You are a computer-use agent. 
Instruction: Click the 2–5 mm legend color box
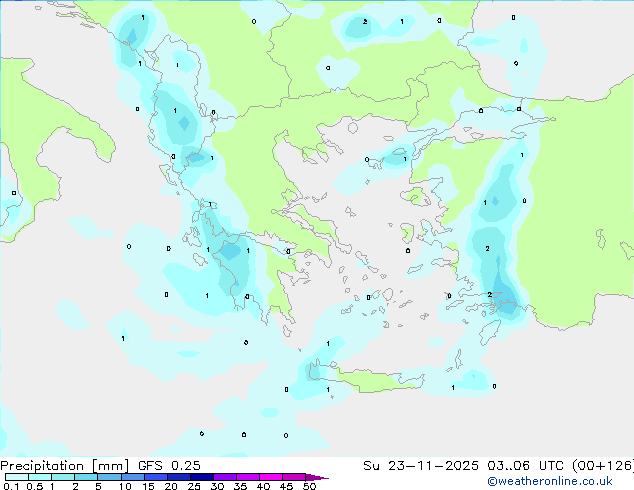click(x=86, y=477)
